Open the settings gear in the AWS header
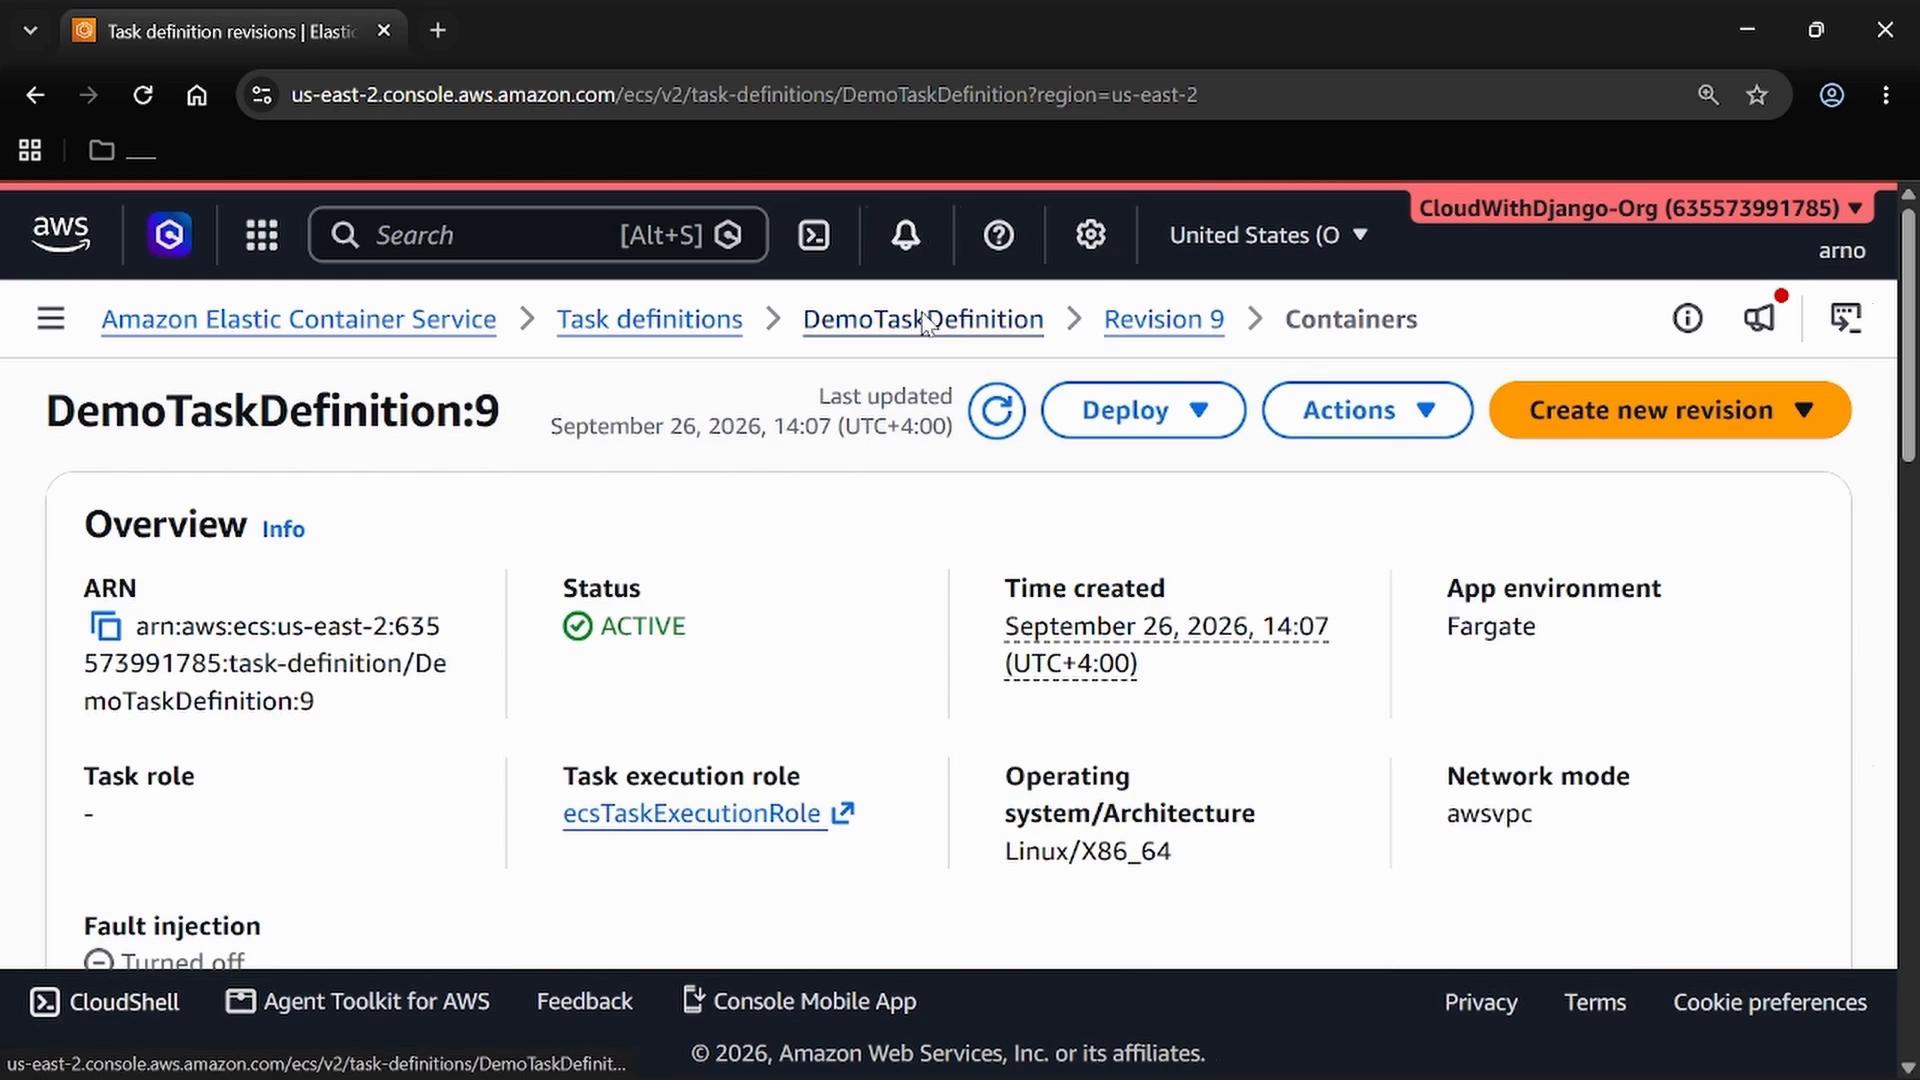1920x1080 pixels. pyautogui.click(x=1090, y=235)
